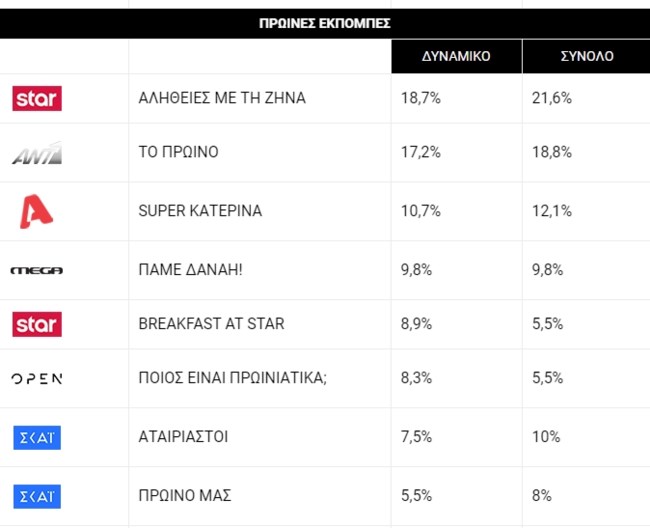Select the BREAKFAST AT STAR show name
Image resolution: width=650 pixels, height=528 pixels.
tap(211, 324)
